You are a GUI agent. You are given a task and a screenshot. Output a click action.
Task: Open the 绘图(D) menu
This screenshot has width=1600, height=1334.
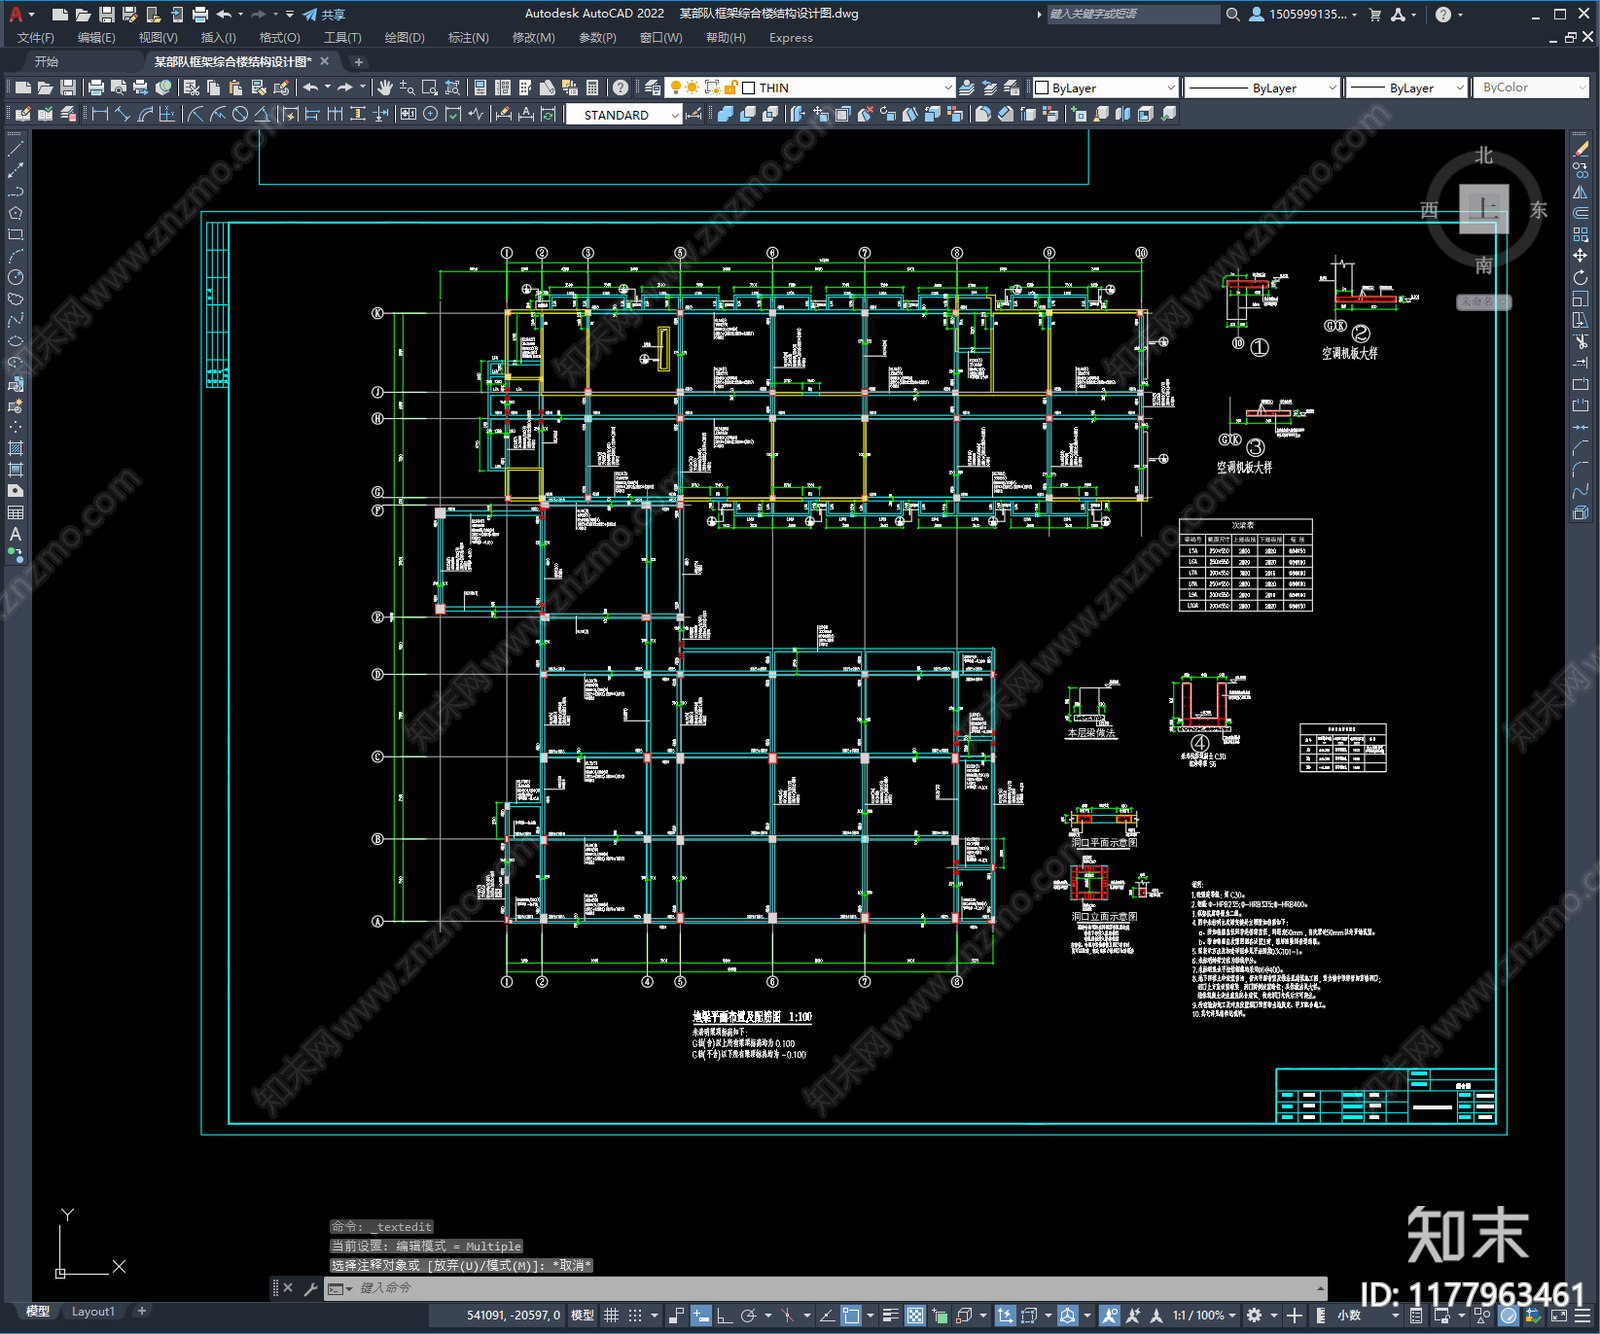point(404,38)
